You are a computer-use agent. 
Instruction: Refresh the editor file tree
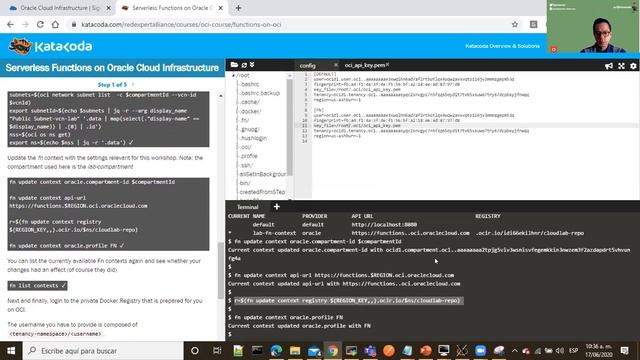(x=244, y=65)
